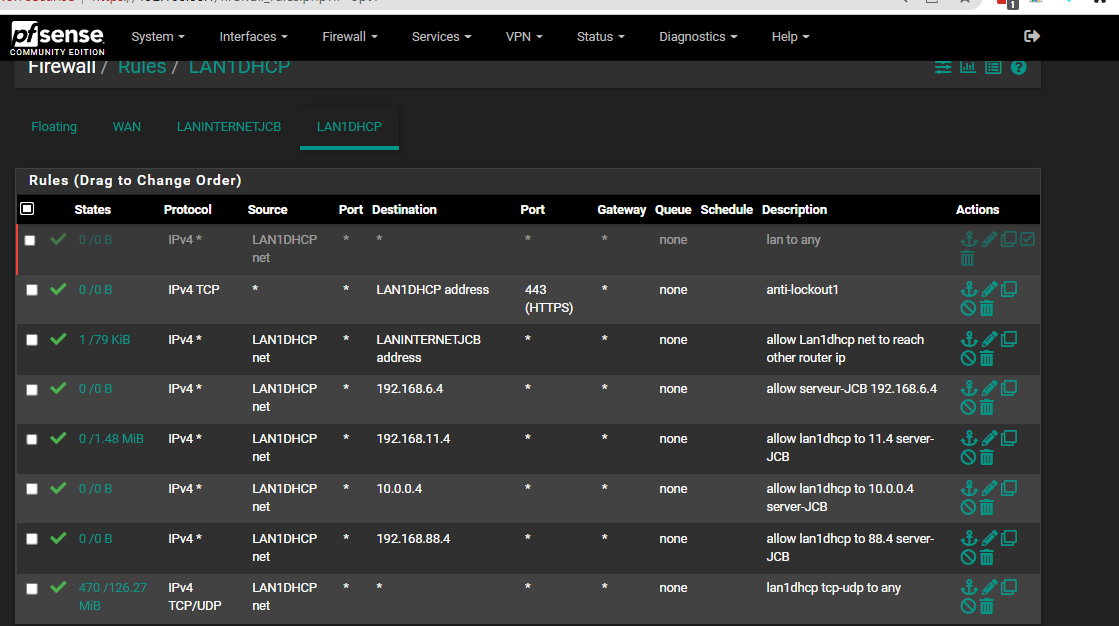1119x626 pixels.
Task: Select checkbox for LANINTERNETJCB address rule
Action: coord(31,340)
